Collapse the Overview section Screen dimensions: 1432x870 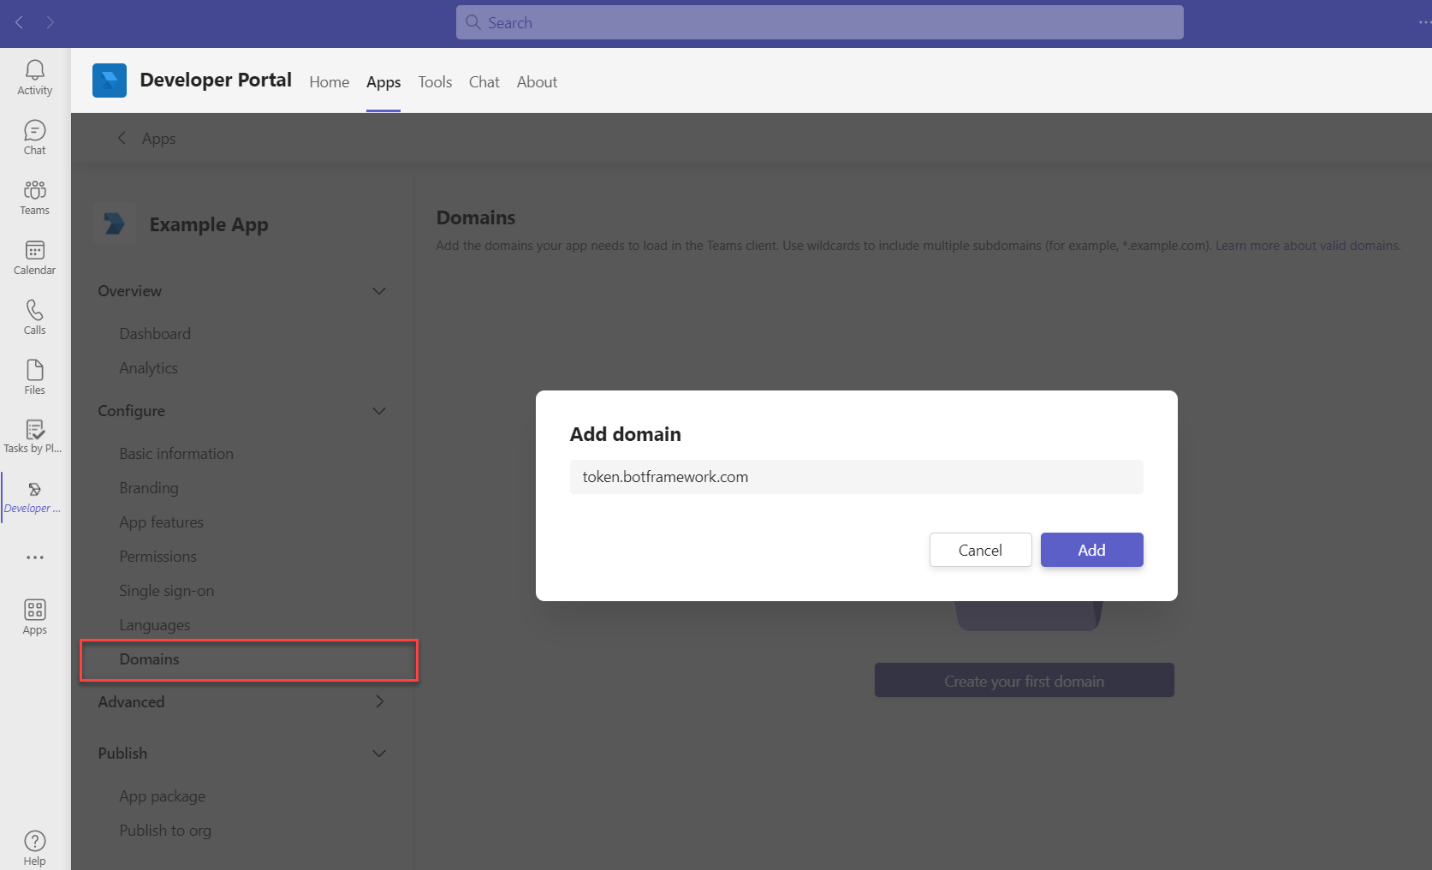pos(379,291)
